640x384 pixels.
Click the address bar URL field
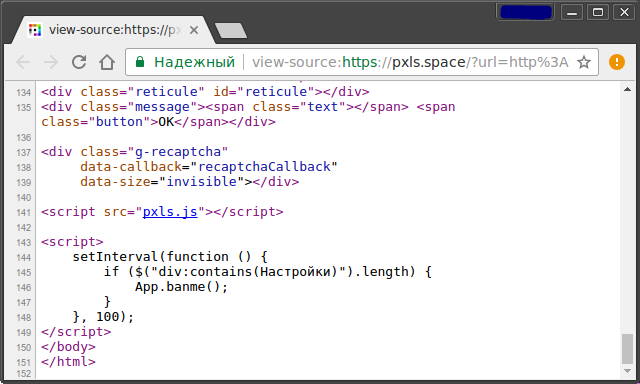(410, 62)
